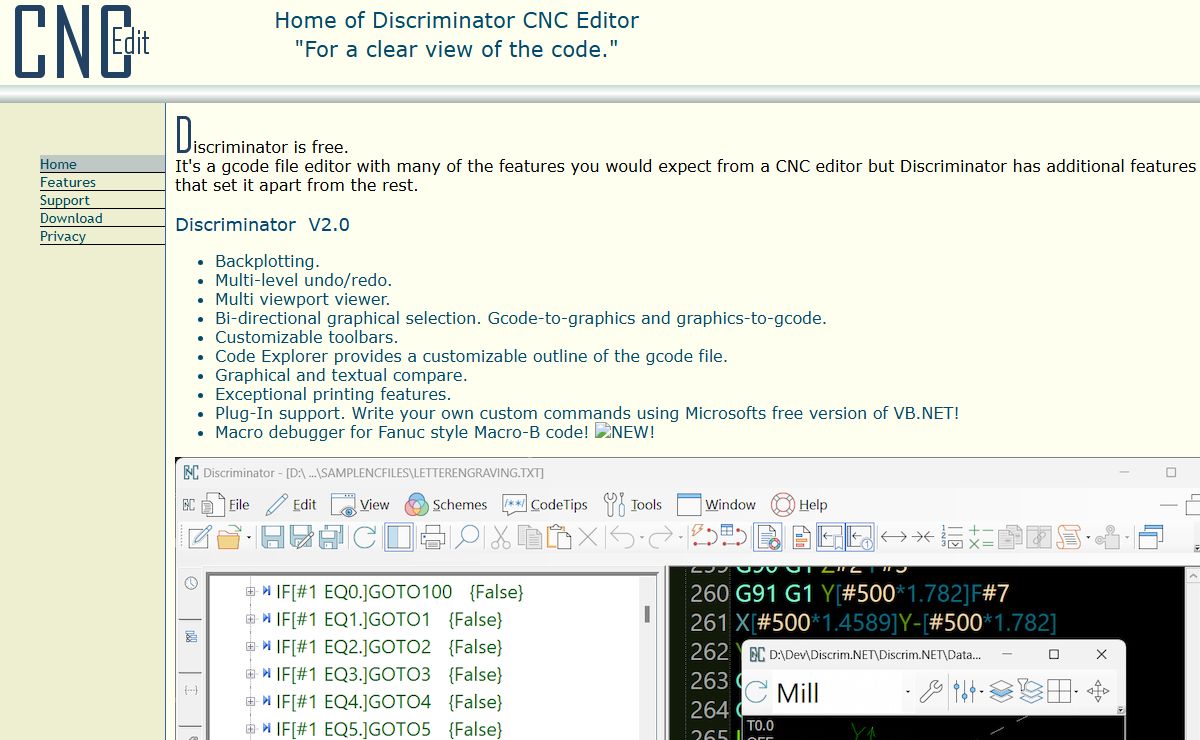Open the Schemes menu
This screenshot has width=1200, height=740.
[x=446, y=504]
